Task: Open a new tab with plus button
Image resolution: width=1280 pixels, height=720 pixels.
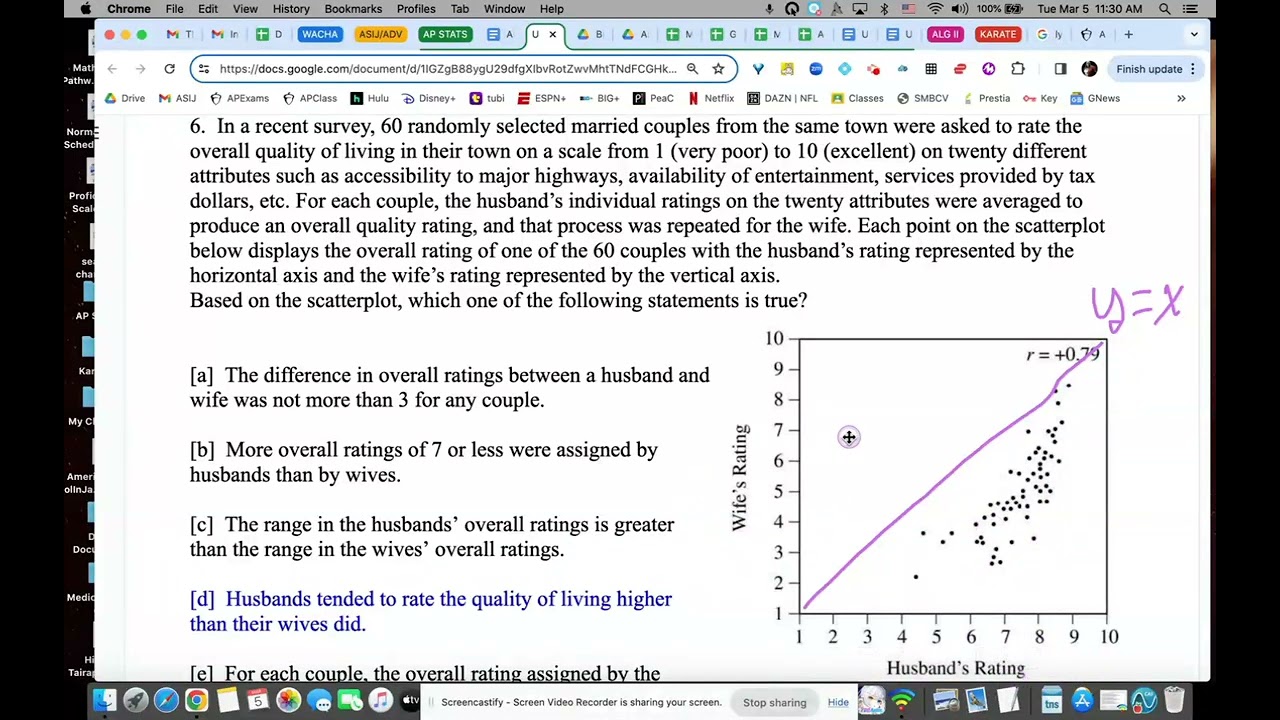Action: [x=1128, y=34]
